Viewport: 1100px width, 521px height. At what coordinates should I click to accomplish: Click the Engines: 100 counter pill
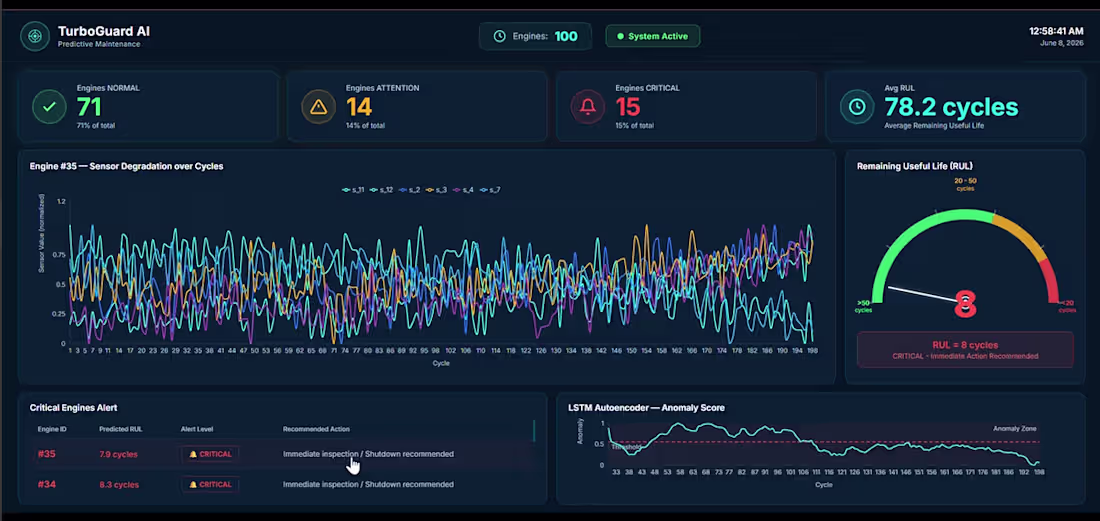tap(535, 36)
